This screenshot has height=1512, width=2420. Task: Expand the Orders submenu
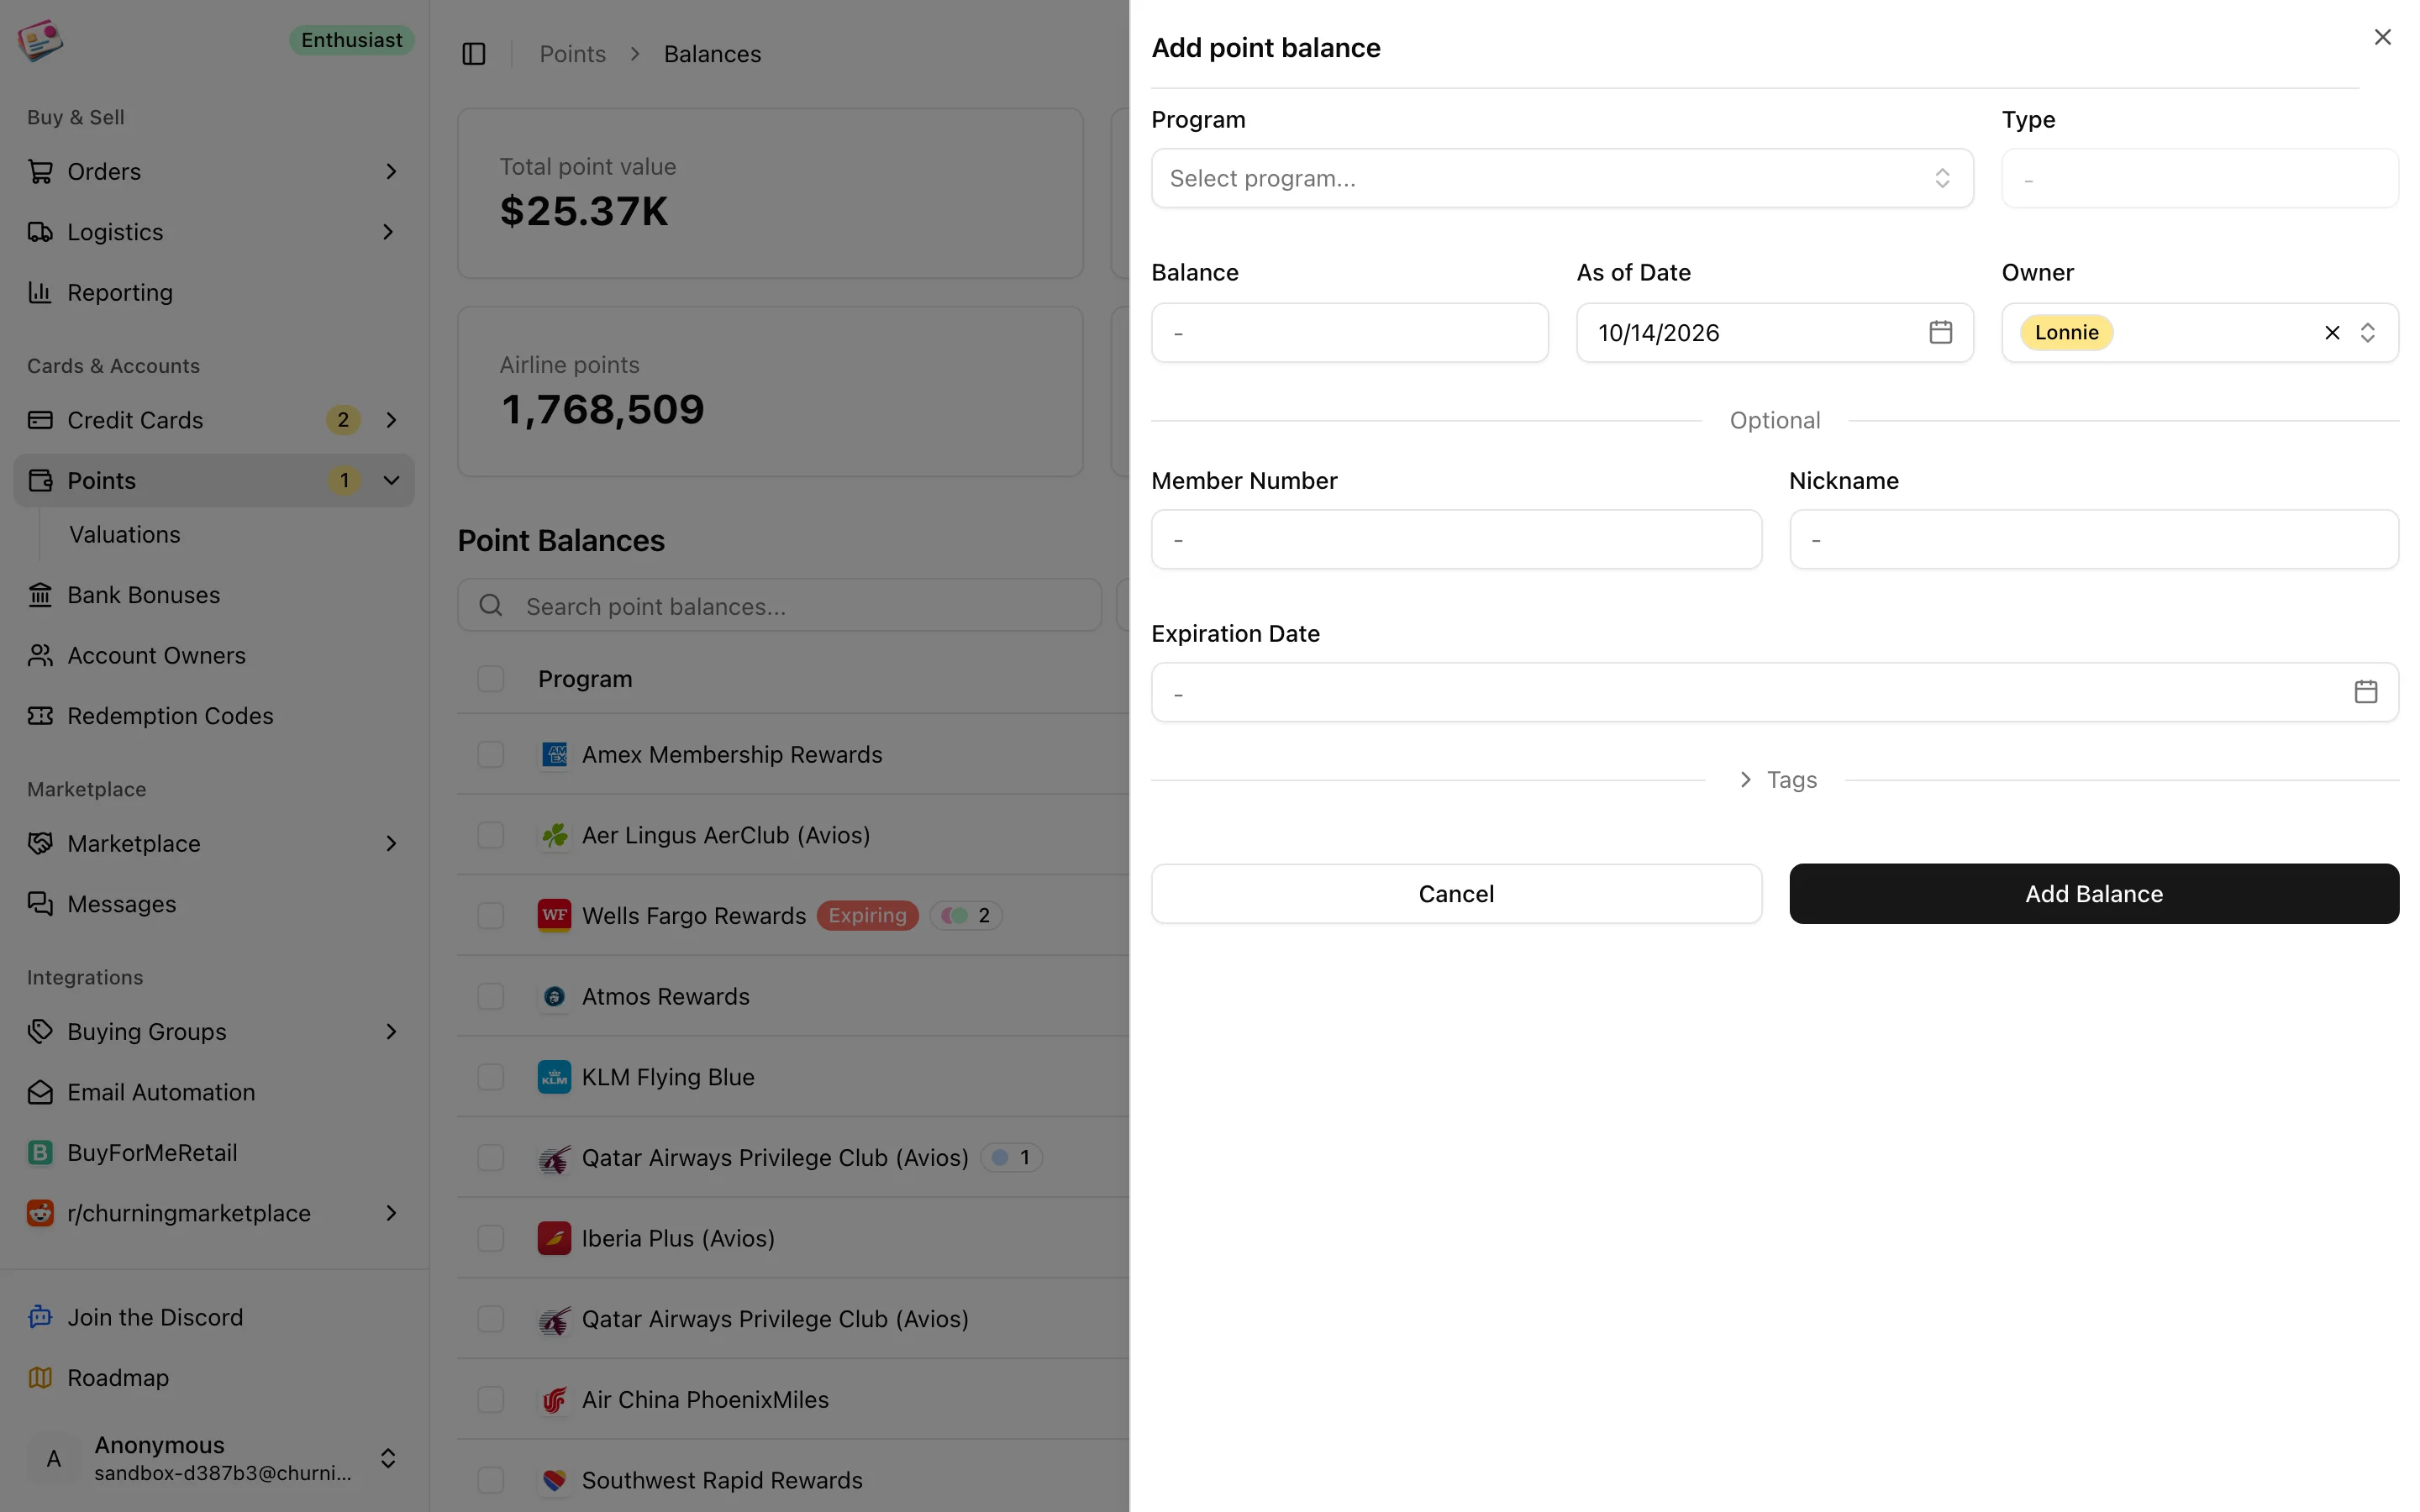[391, 172]
